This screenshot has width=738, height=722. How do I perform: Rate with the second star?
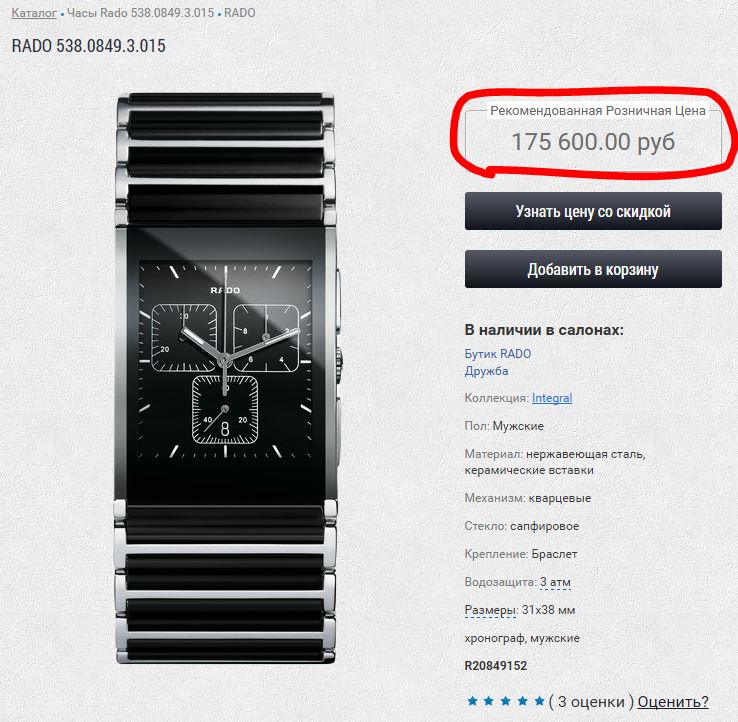coord(489,701)
